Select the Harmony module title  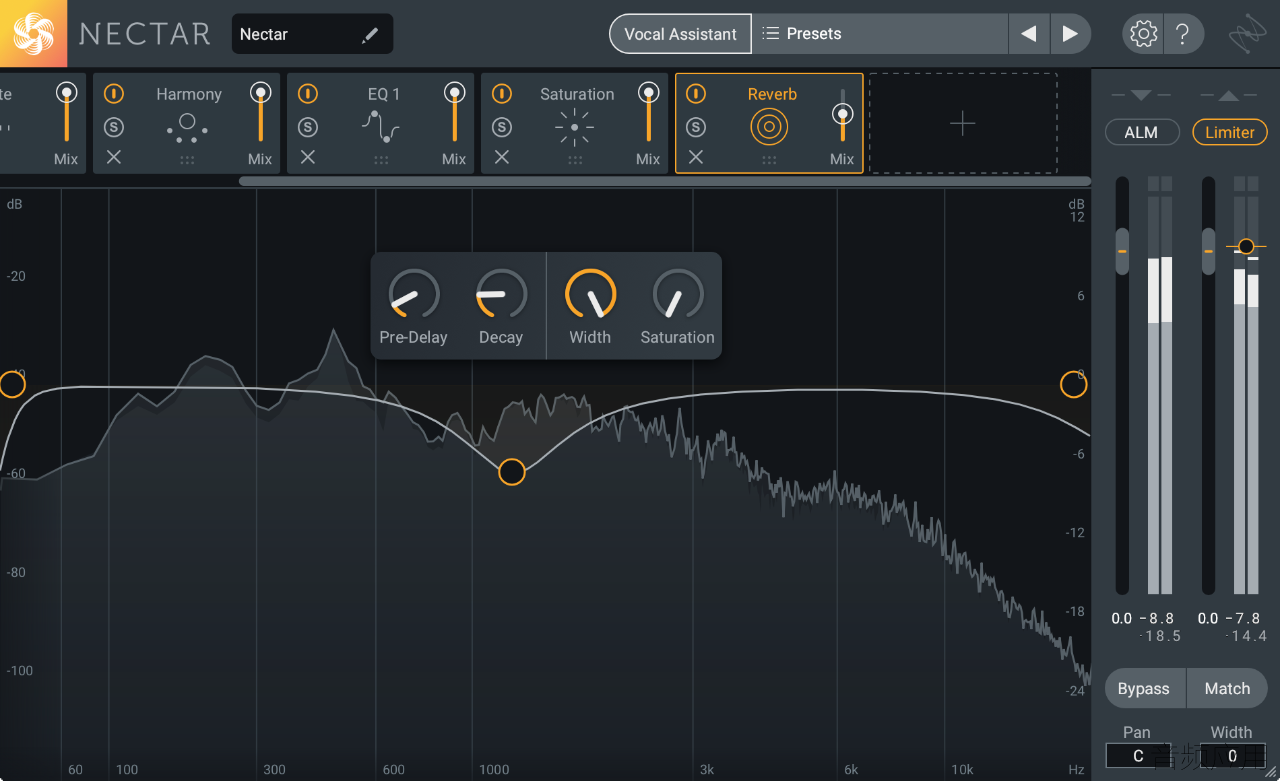pyautogui.click(x=189, y=94)
